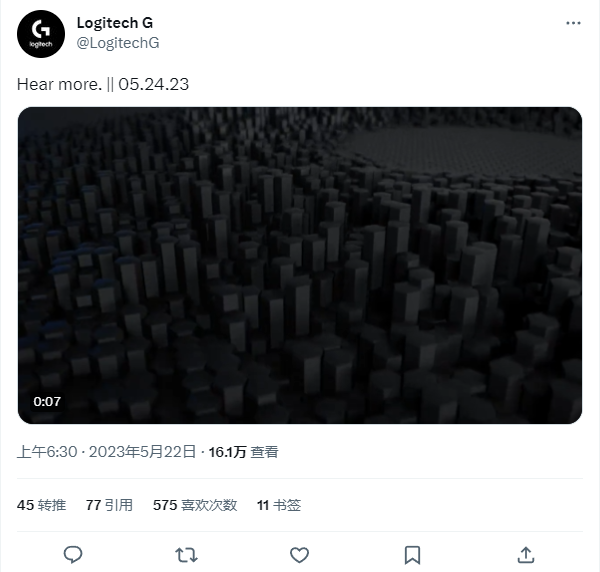Click the Logitech G profile avatar

tap(41, 34)
